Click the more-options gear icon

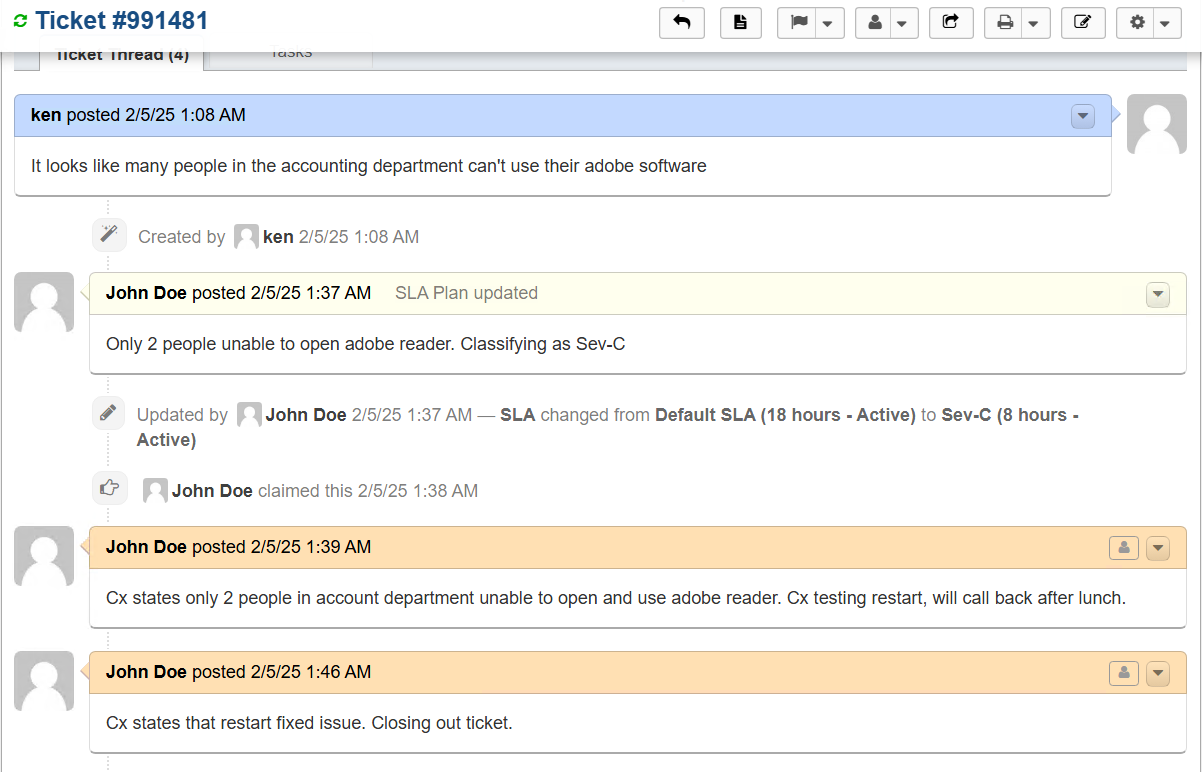(x=1137, y=22)
